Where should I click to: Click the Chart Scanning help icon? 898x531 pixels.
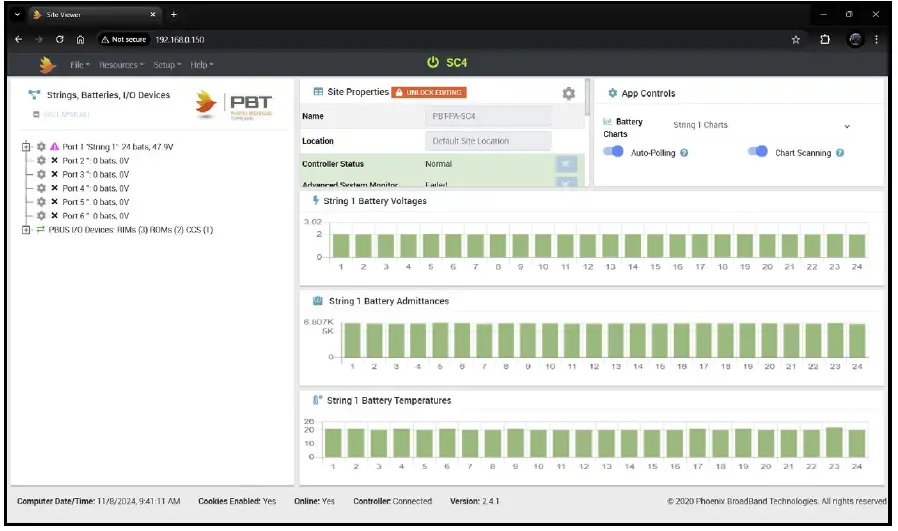pos(840,153)
